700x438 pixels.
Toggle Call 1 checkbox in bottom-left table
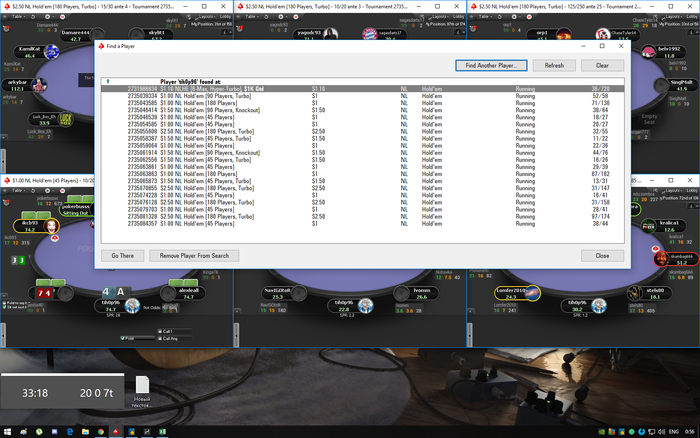pyautogui.click(x=160, y=331)
